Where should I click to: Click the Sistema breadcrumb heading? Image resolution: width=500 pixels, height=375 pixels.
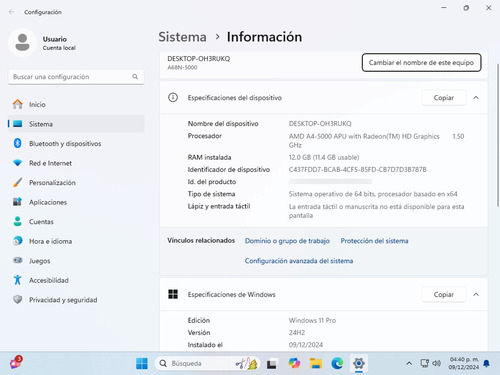[x=182, y=37]
